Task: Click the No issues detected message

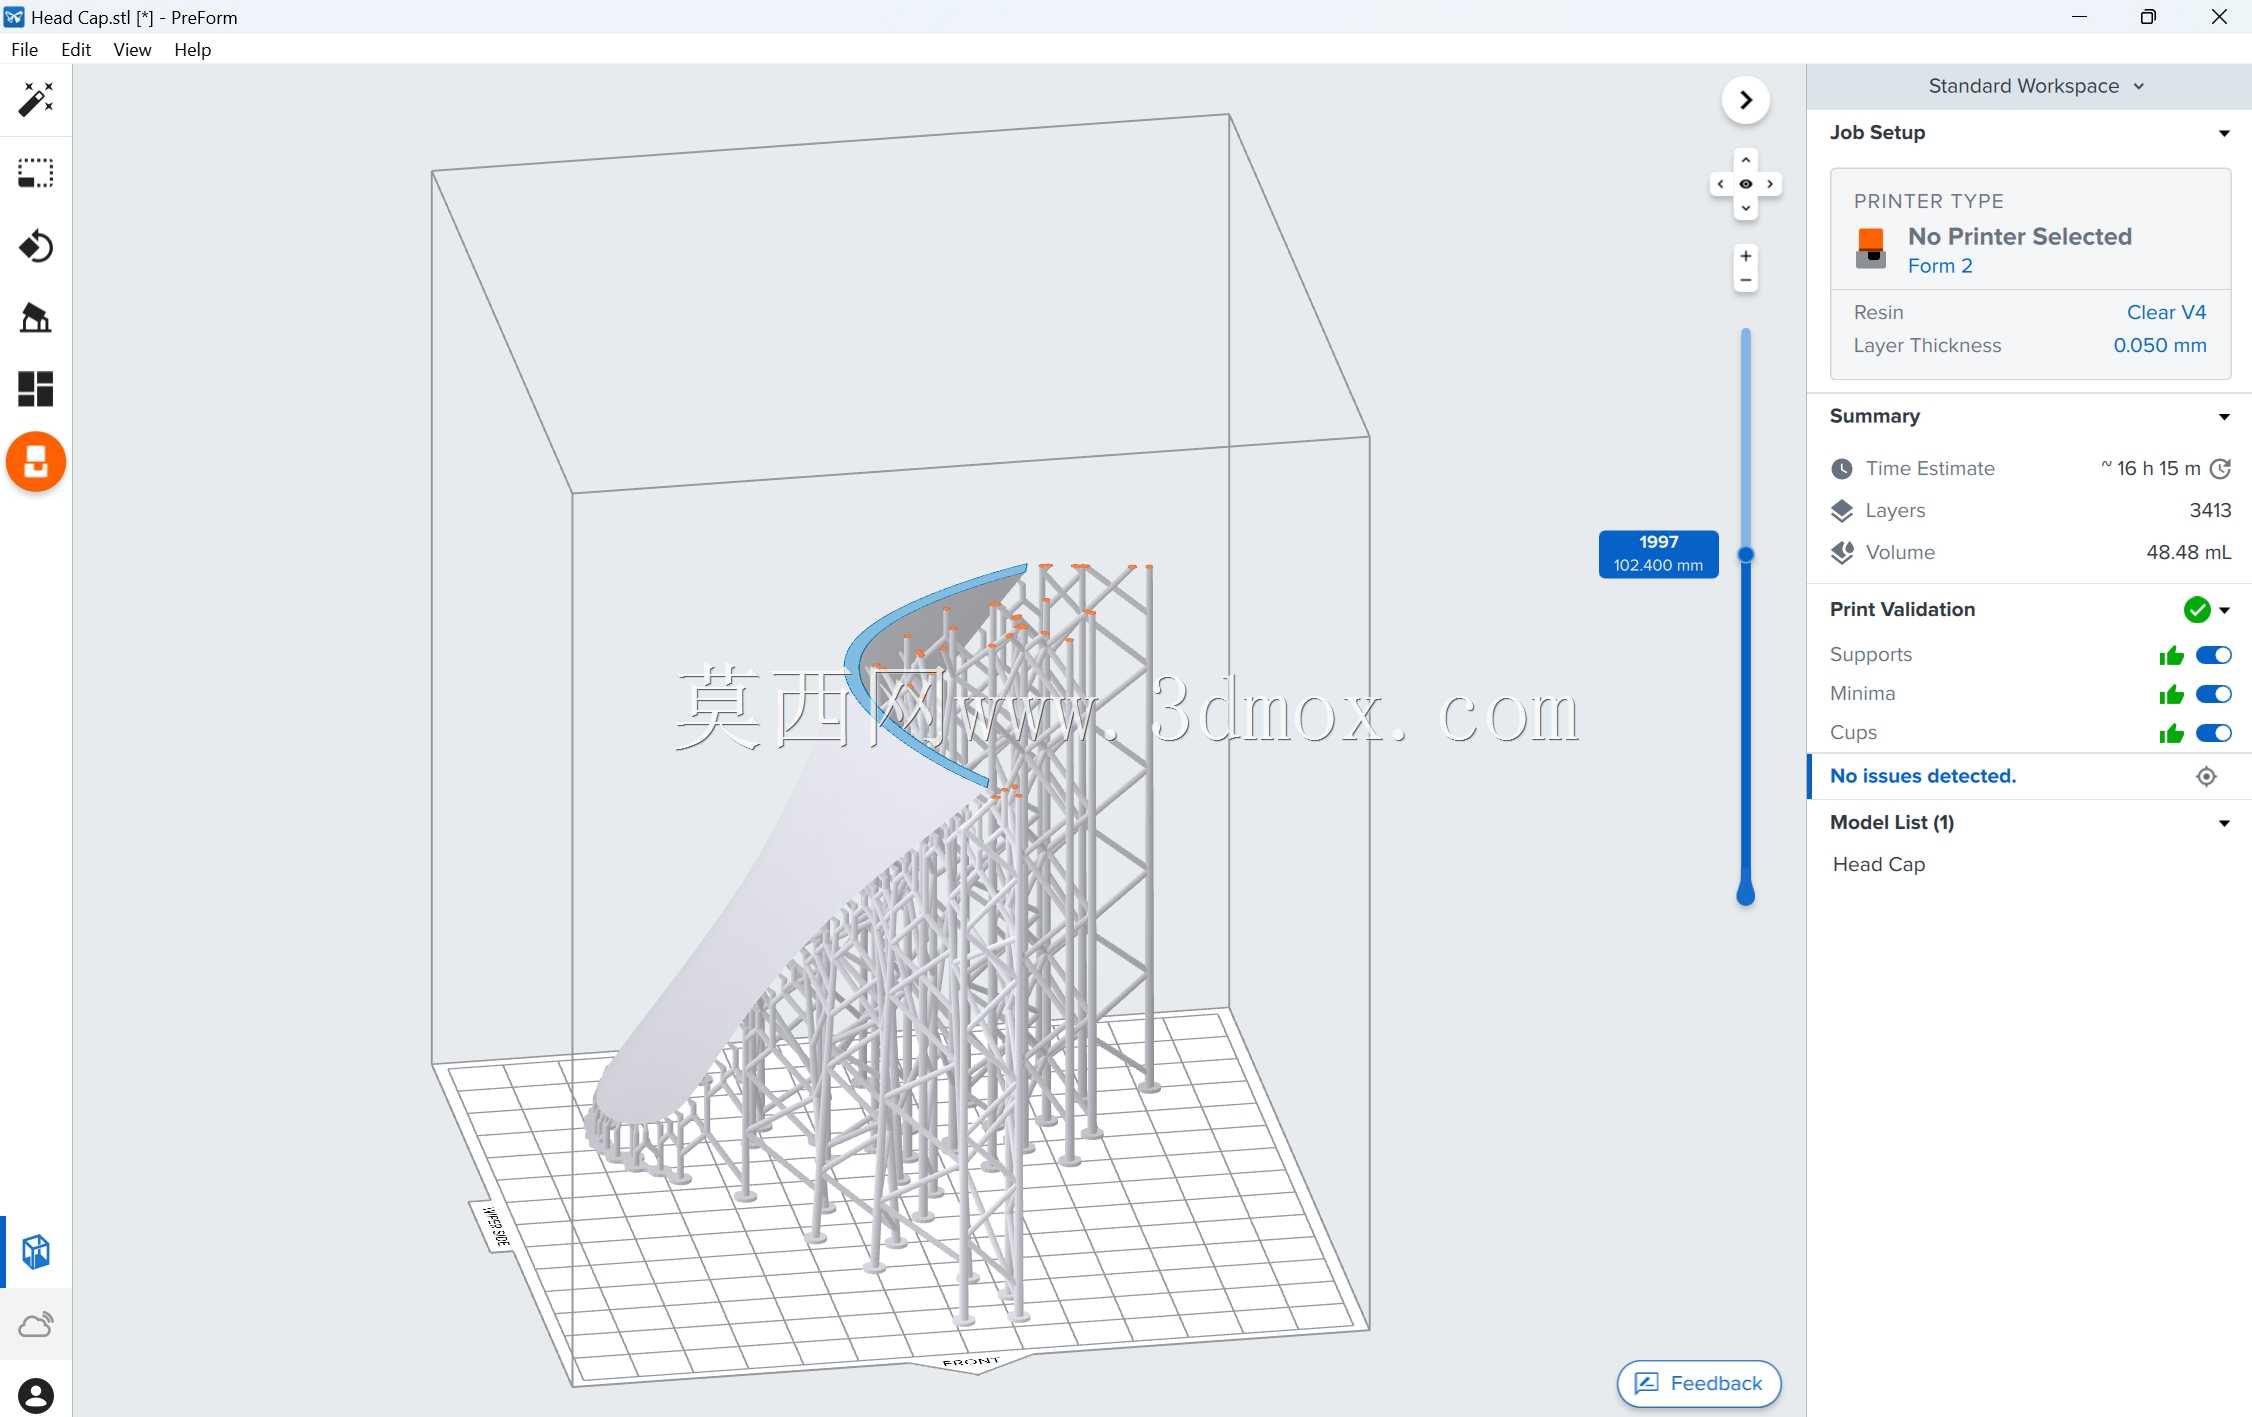Action: [x=1922, y=776]
